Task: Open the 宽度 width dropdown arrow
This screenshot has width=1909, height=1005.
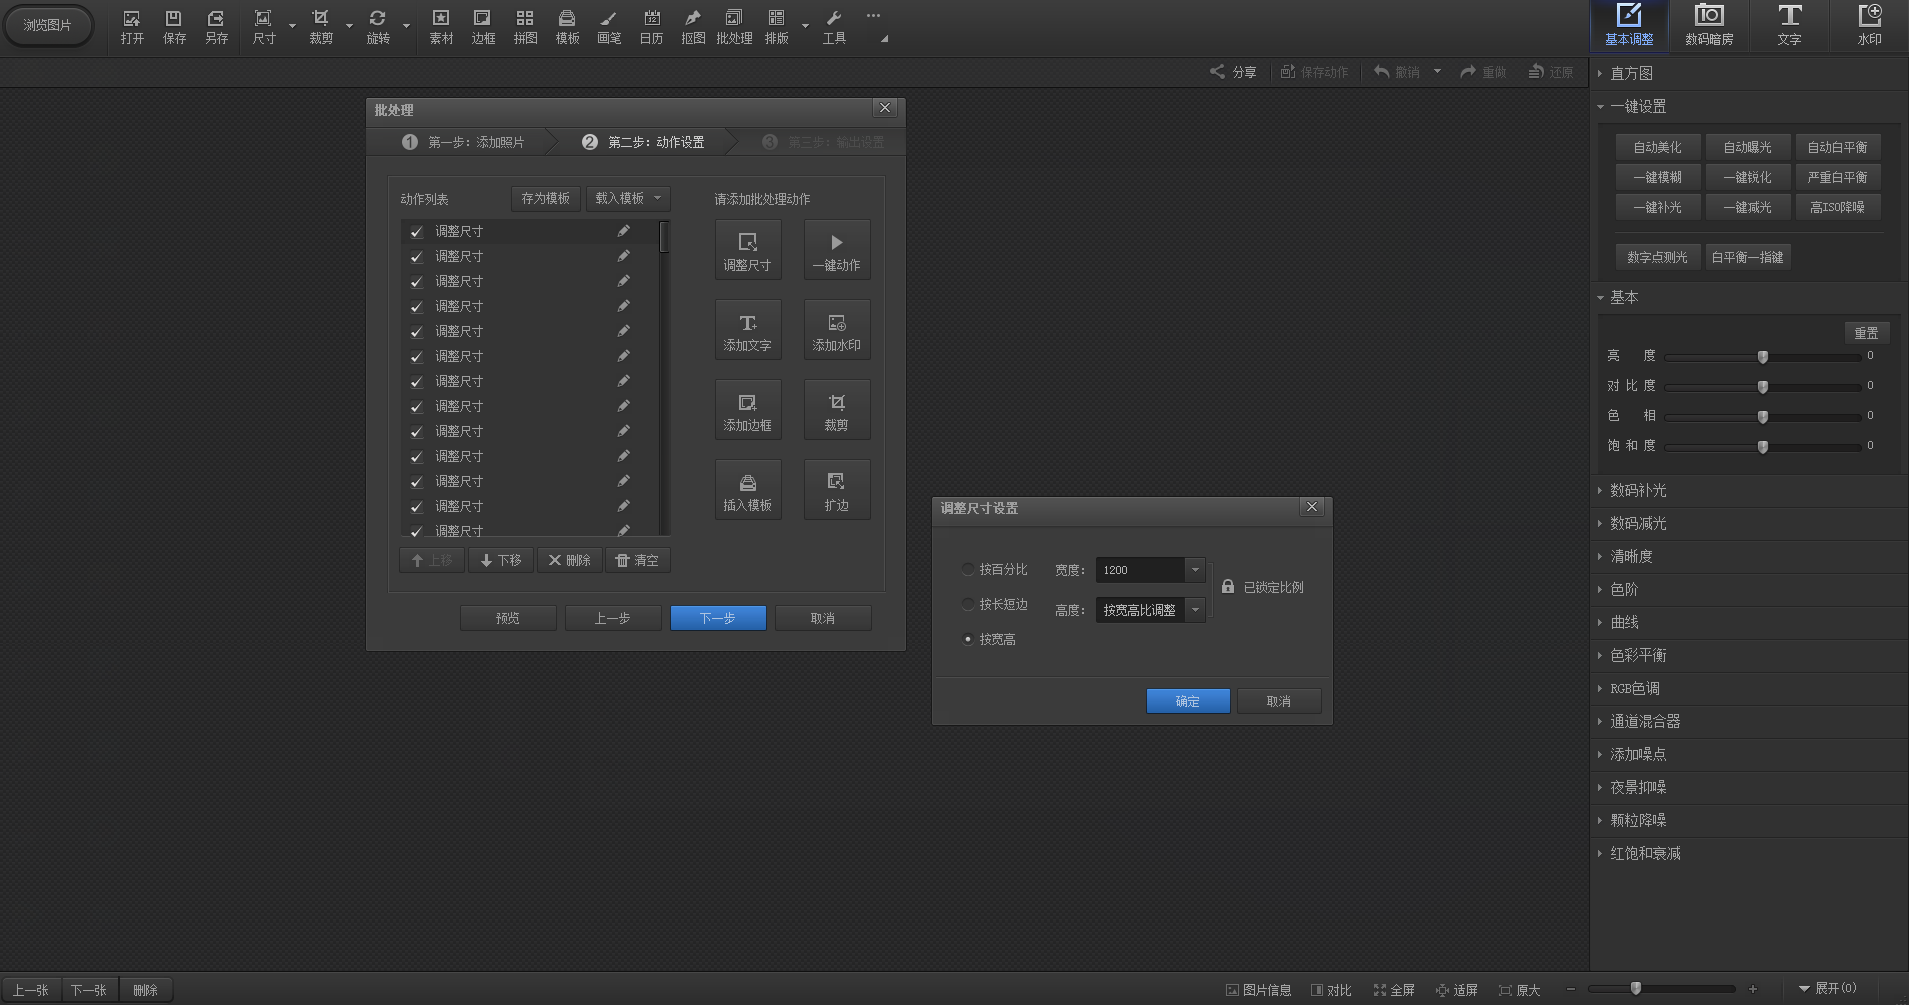Action: pyautogui.click(x=1195, y=570)
